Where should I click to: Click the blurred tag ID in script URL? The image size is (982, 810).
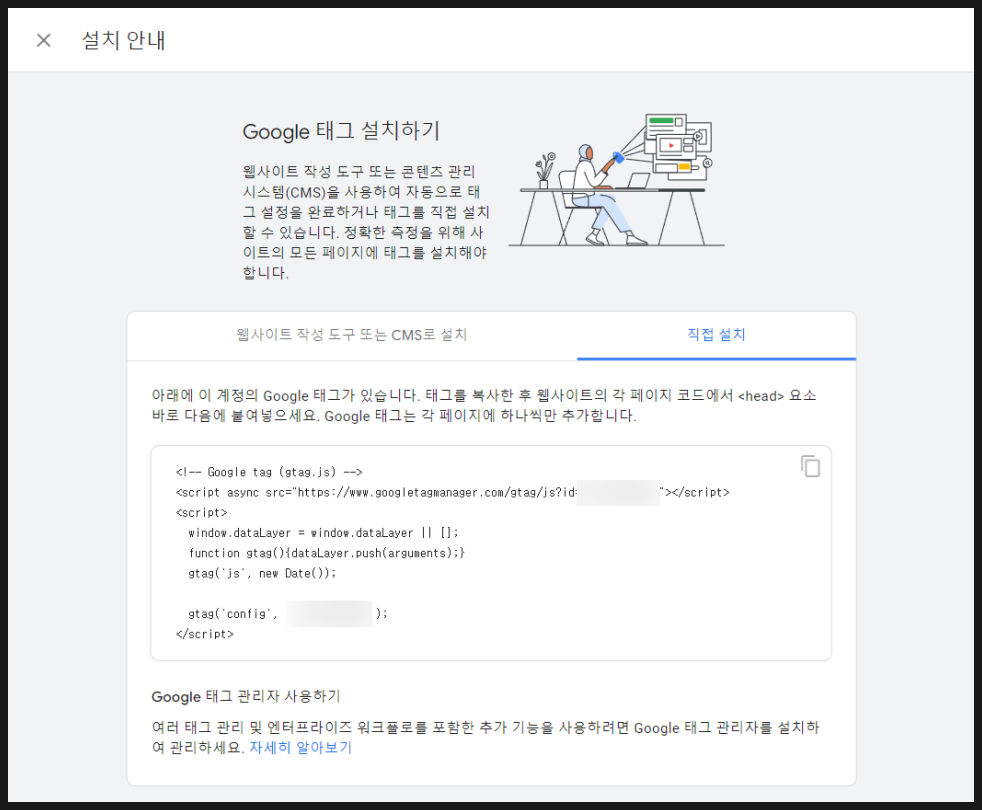pos(618,492)
